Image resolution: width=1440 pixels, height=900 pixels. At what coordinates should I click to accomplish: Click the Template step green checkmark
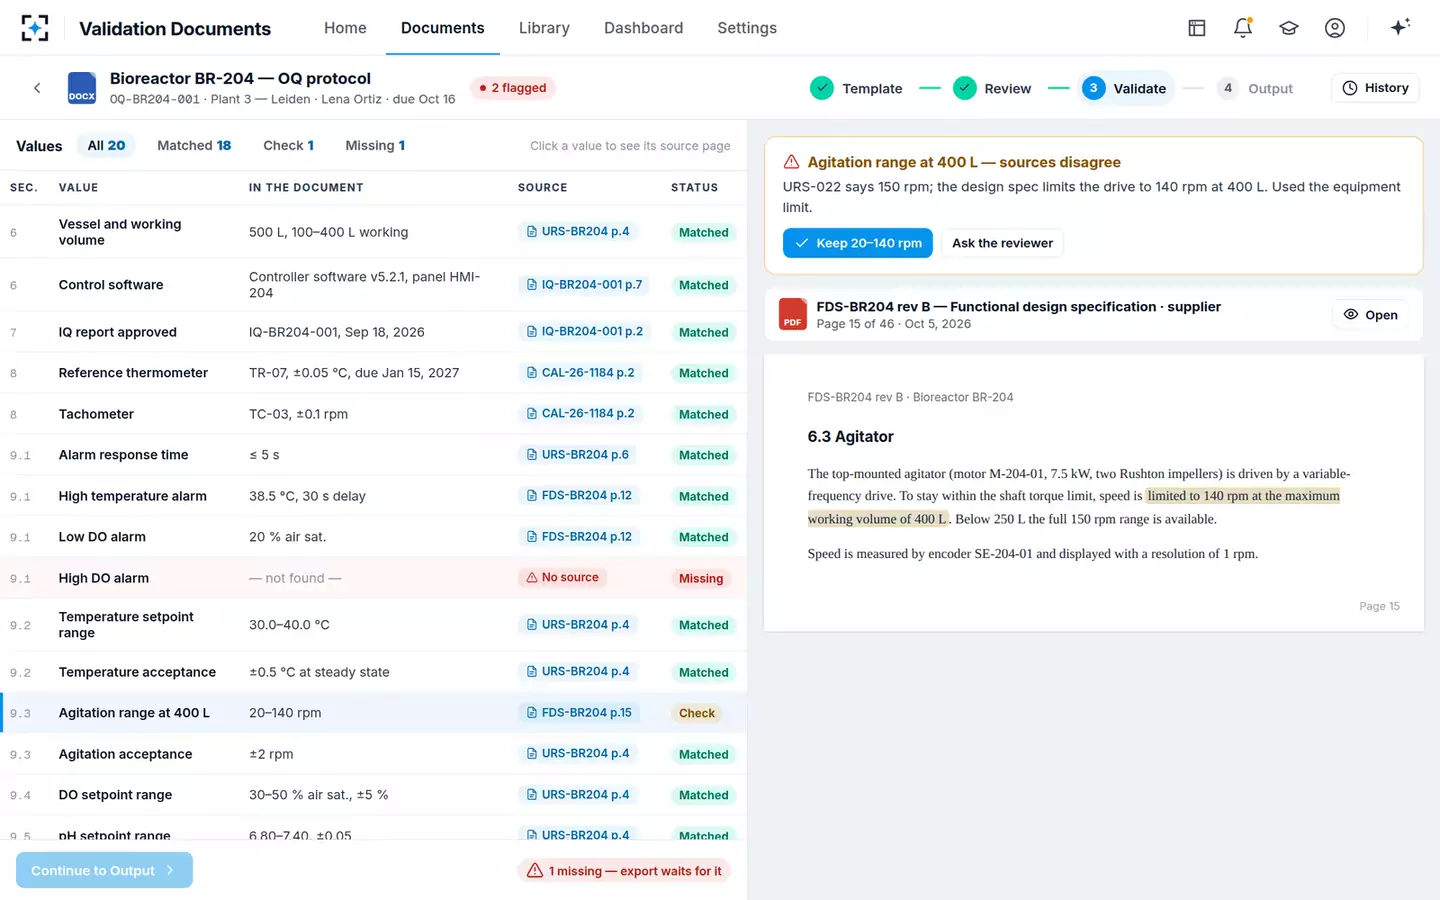tap(822, 88)
